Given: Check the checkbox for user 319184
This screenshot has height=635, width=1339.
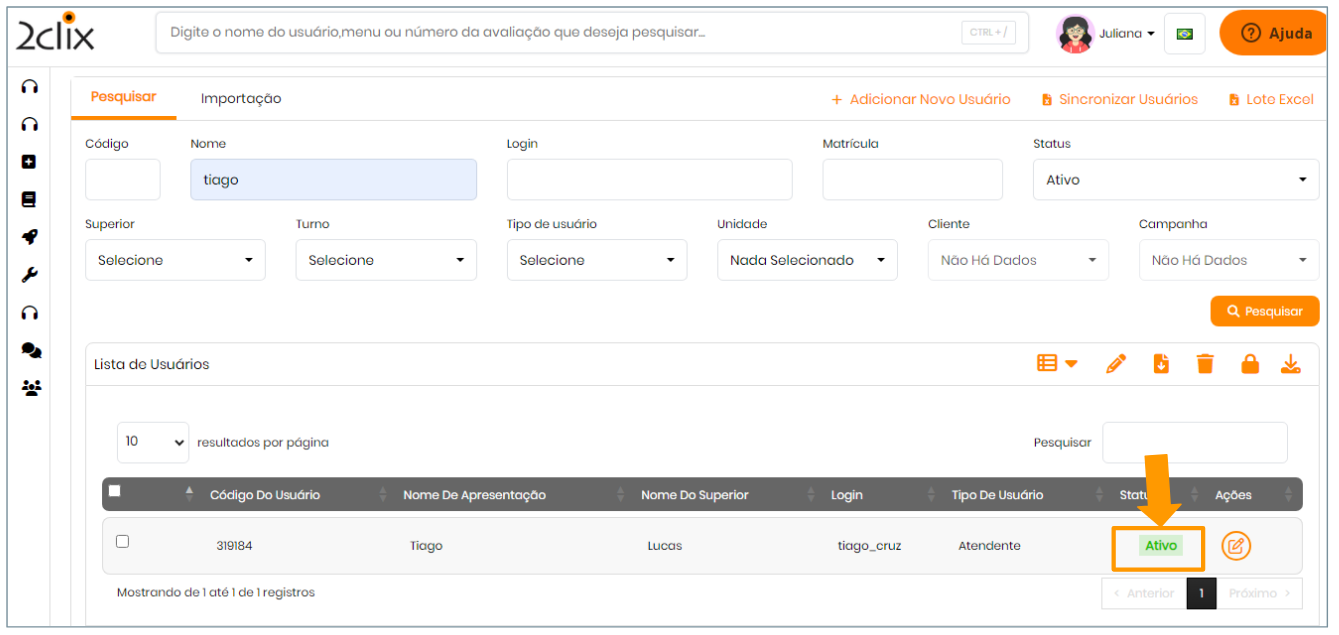Looking at the screenshot, I should (123, 542).
